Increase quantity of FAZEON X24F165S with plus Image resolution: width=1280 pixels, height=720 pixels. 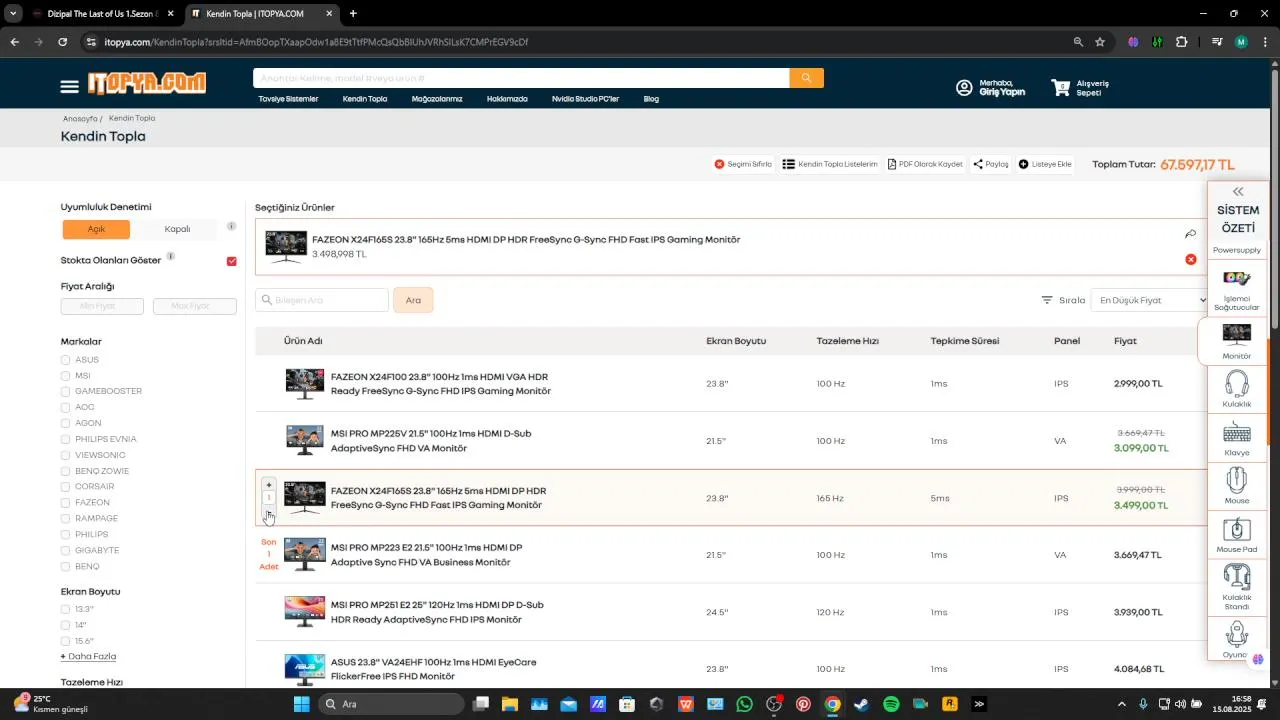pos(269,485)
